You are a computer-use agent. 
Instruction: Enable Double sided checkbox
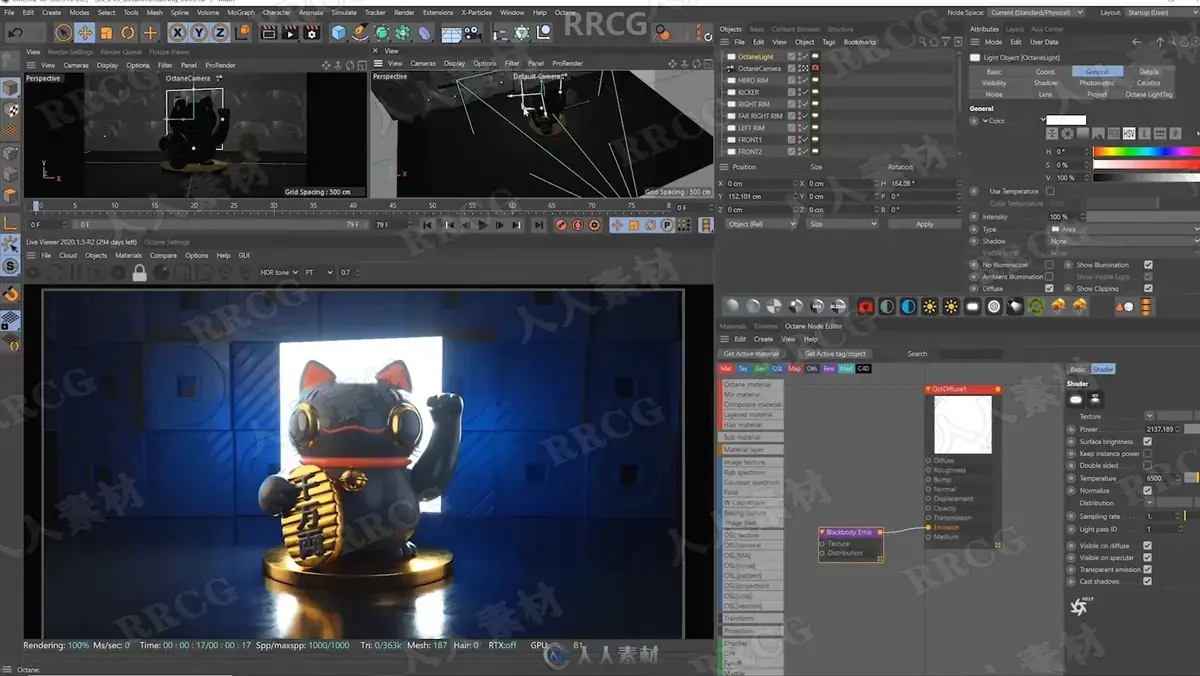click(x=1147, y=465)
